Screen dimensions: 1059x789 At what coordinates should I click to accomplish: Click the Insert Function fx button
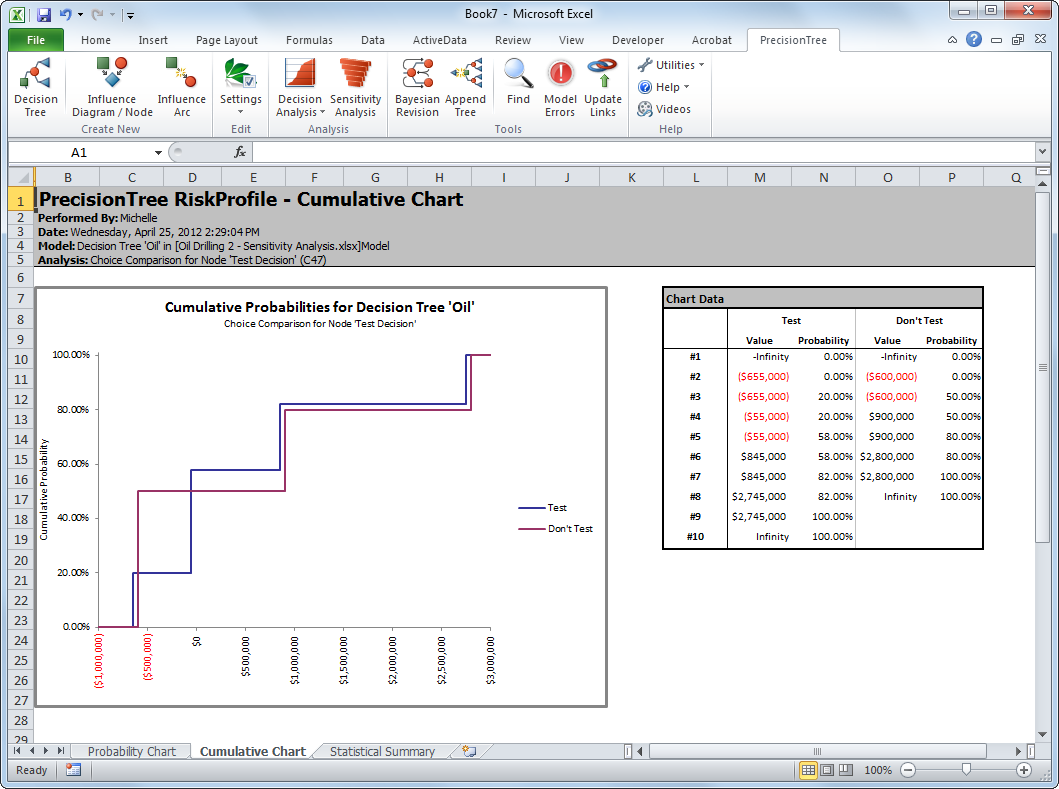[x=240, y=152]
